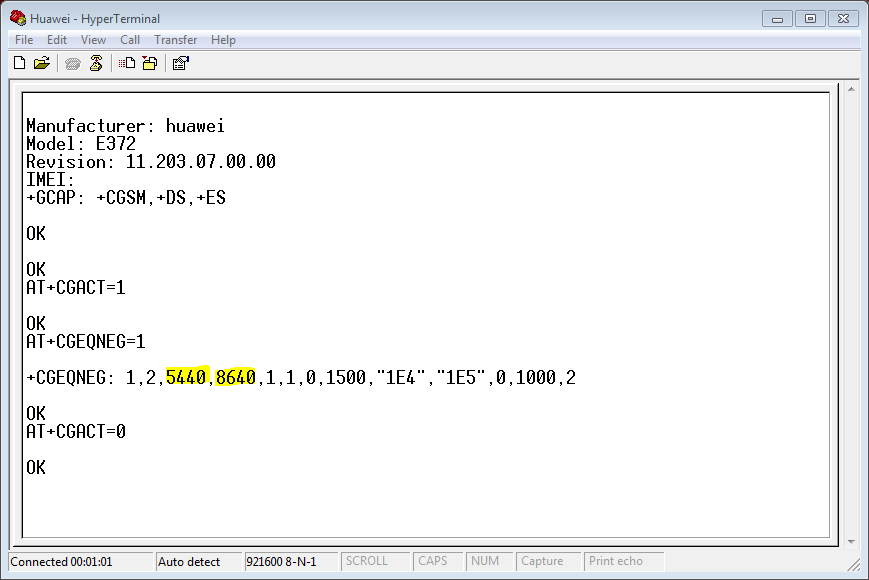
Task: Close the HyperTerminal window
Action: pos(843,19)
